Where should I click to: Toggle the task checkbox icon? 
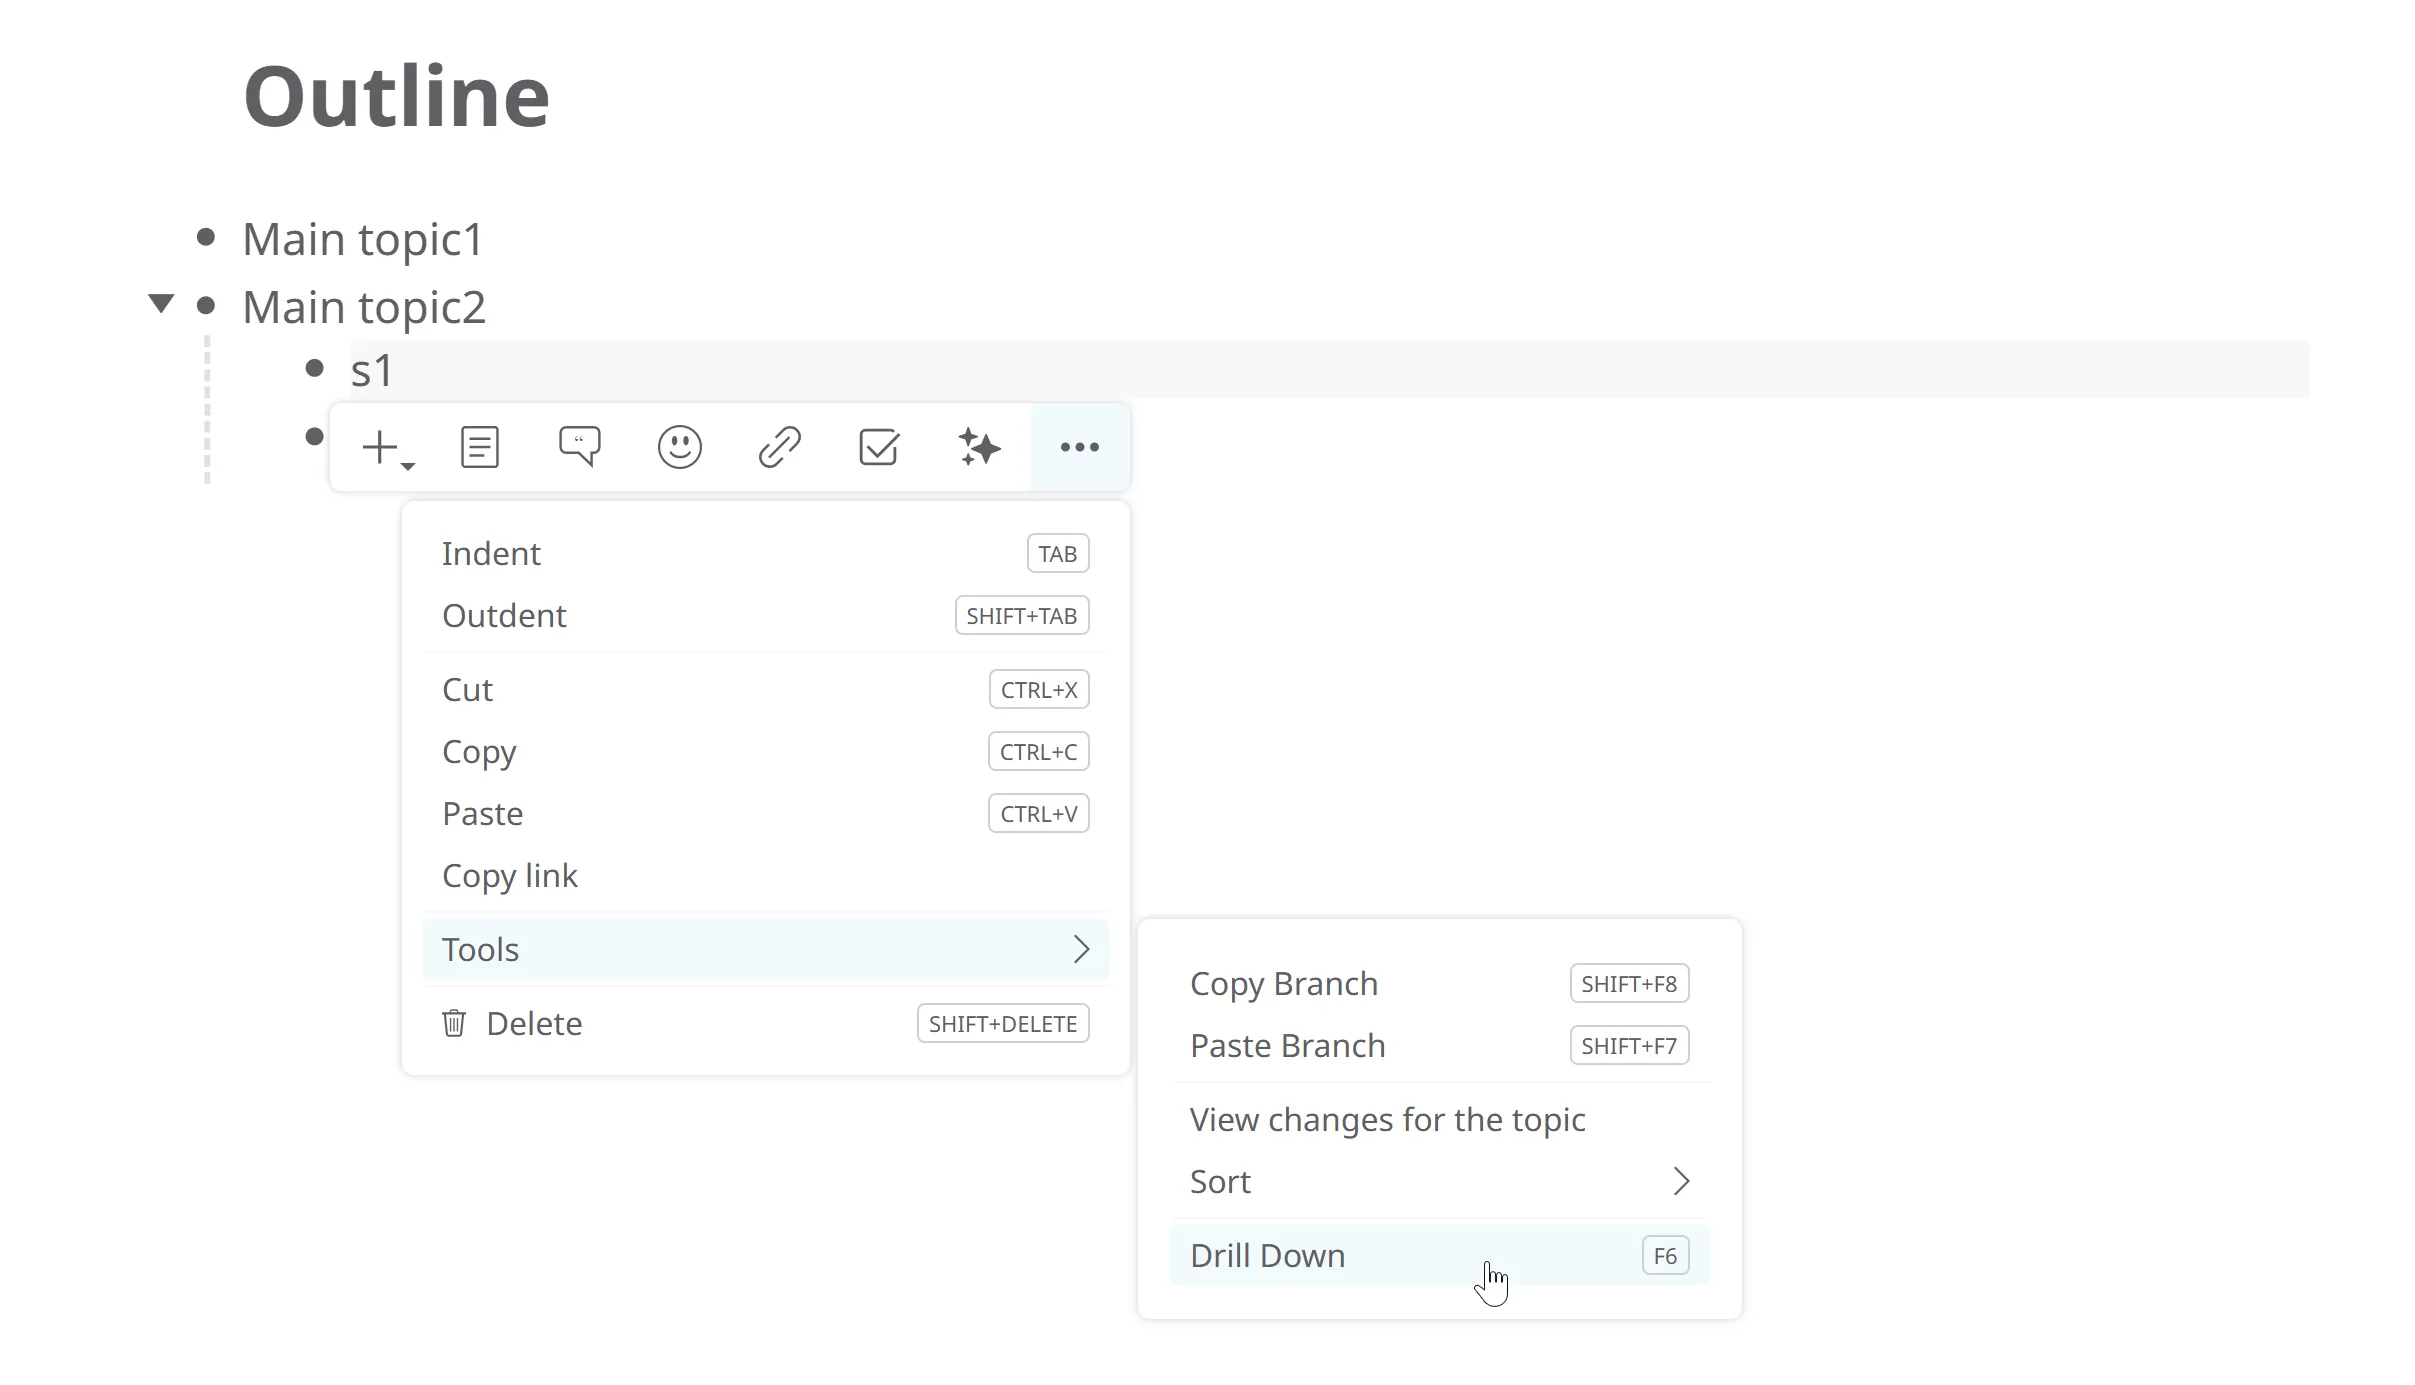pyautogui.click(x=879, y=447)
